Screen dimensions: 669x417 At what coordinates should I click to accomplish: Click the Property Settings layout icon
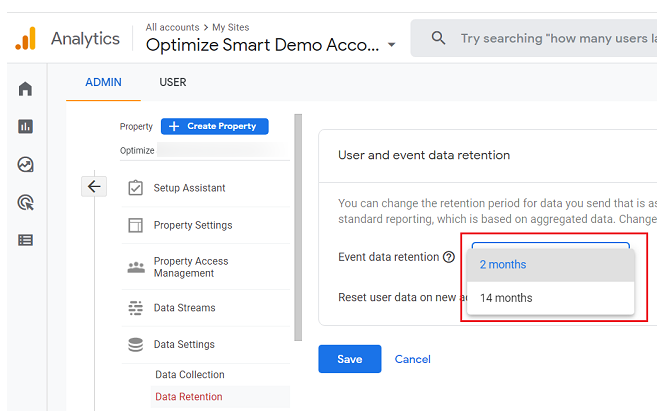pyautogui.click(x=136, y=225)
